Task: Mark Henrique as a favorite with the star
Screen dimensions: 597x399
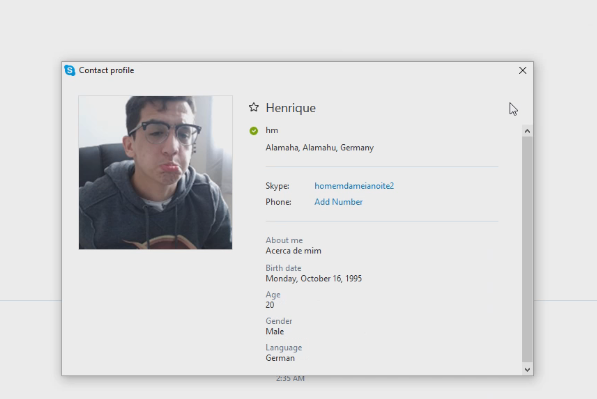Action: [254, 107]
